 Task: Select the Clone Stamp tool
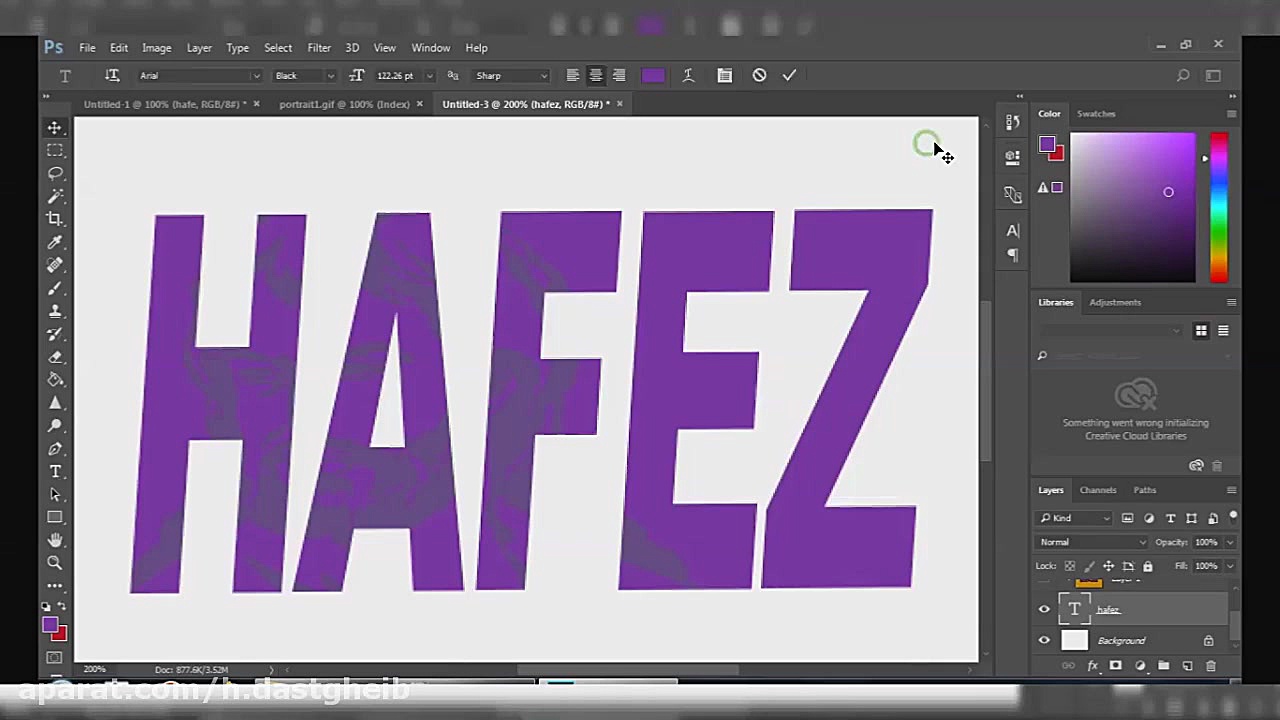[x=55, y=311]
